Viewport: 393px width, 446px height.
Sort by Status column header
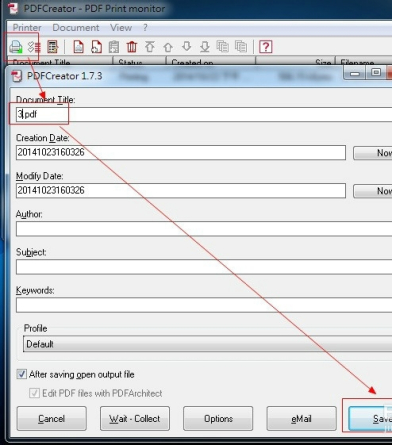point(139,62)
